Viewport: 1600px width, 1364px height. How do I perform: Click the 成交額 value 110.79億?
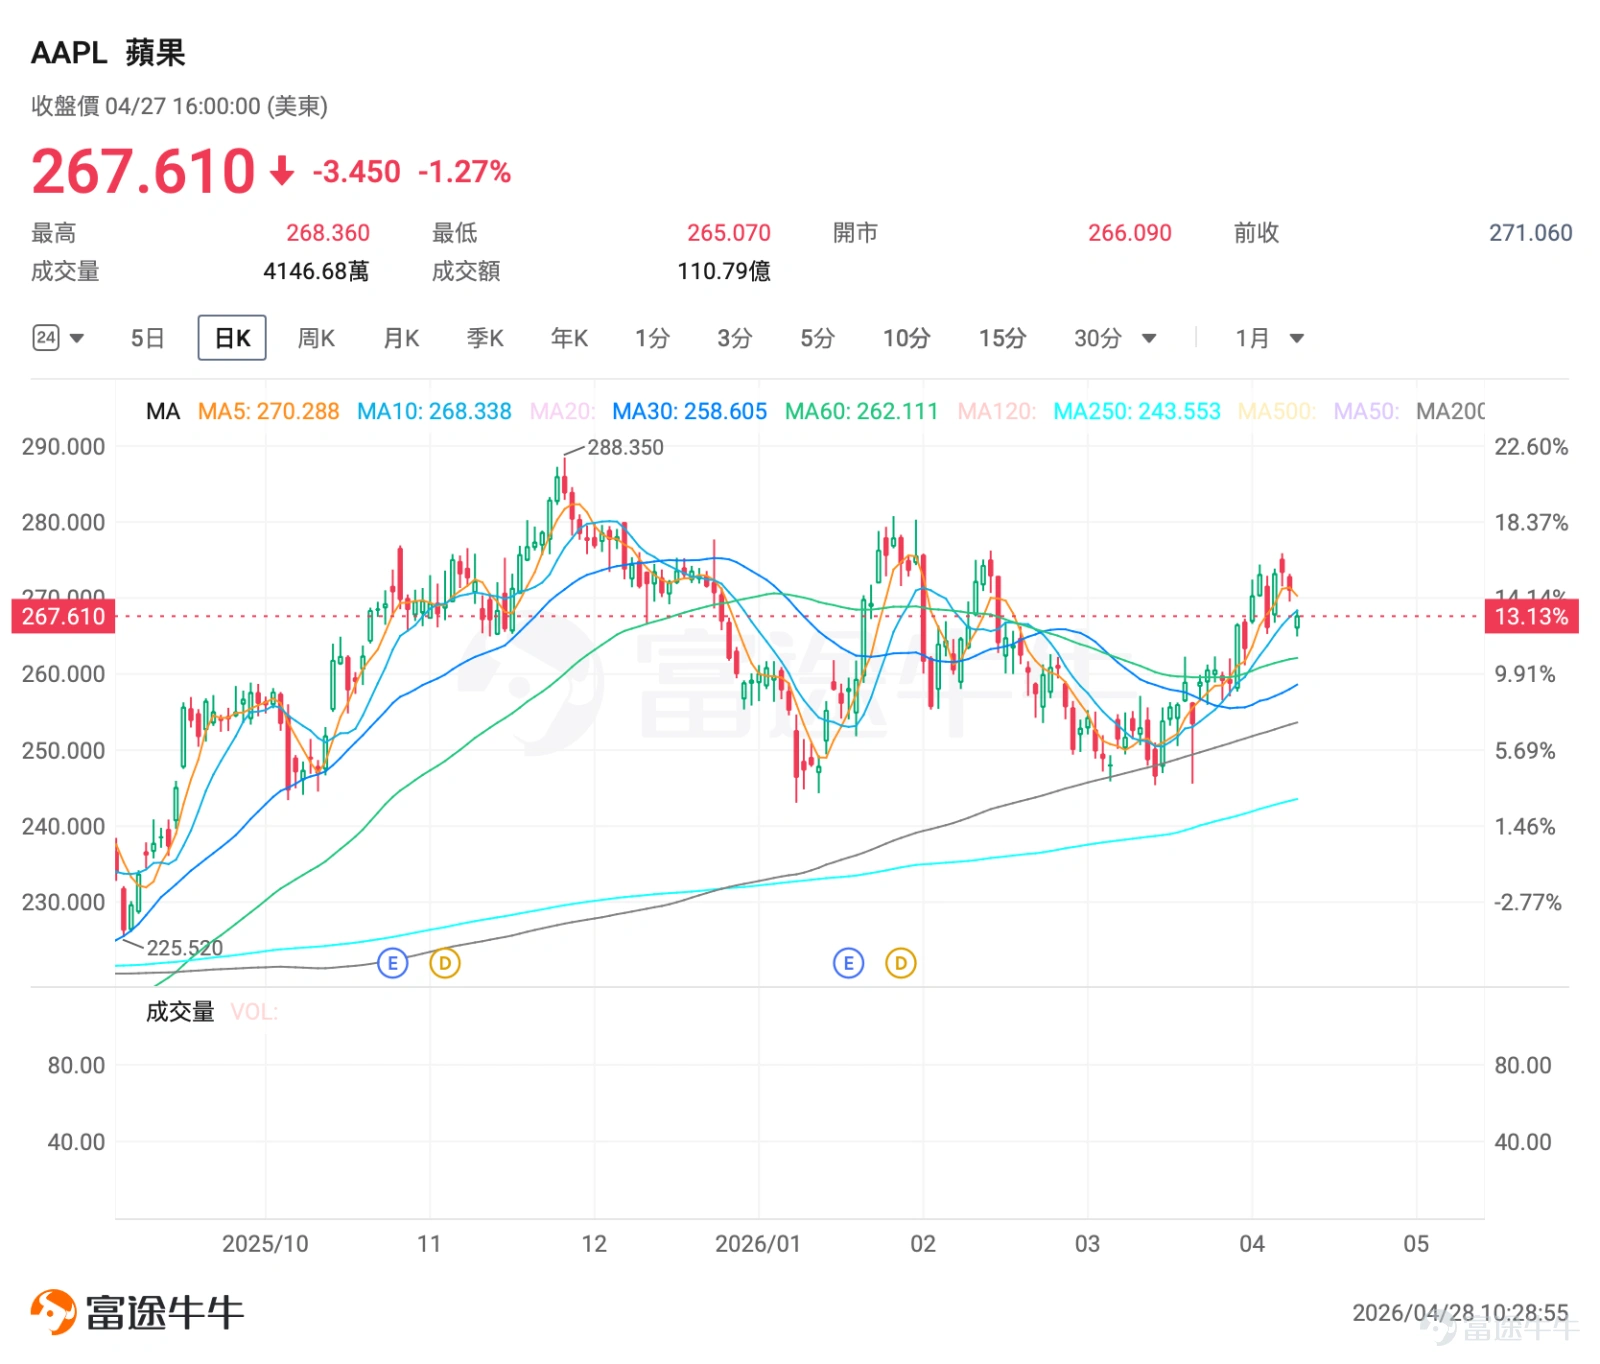[x=724, y=271]
